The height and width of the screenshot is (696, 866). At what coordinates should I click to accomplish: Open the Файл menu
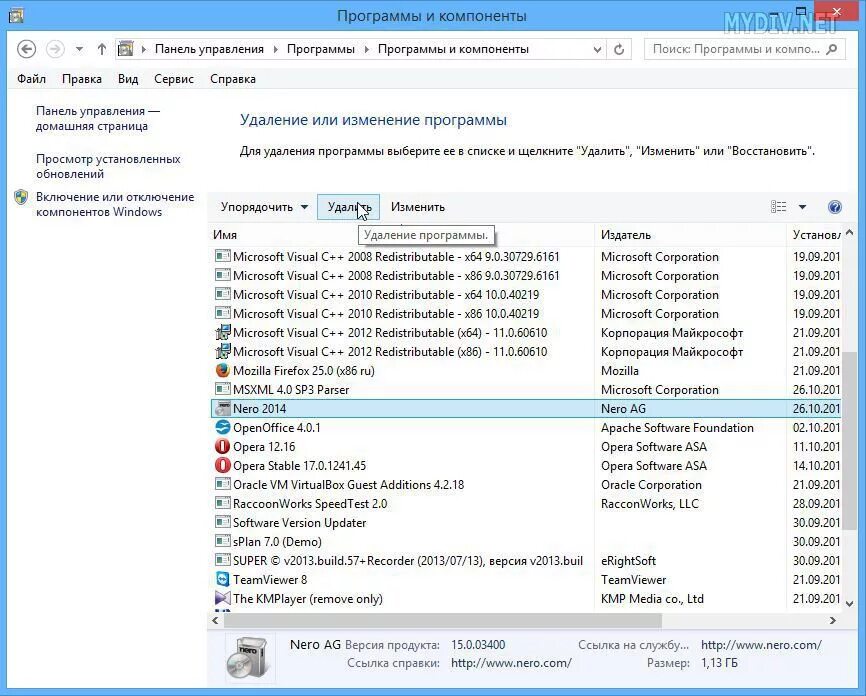coord(31,79)
